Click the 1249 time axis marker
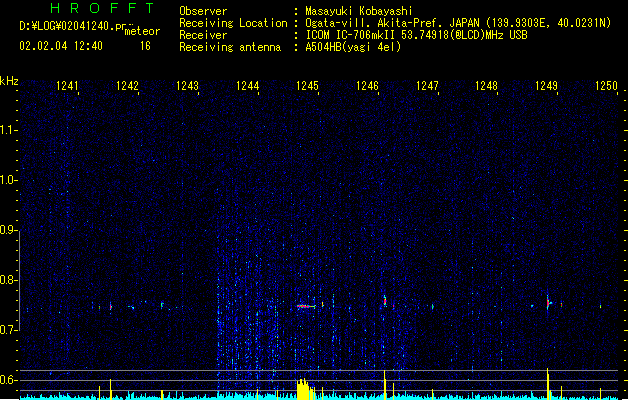This screenshot has height=400, width=629. [546, 85]
